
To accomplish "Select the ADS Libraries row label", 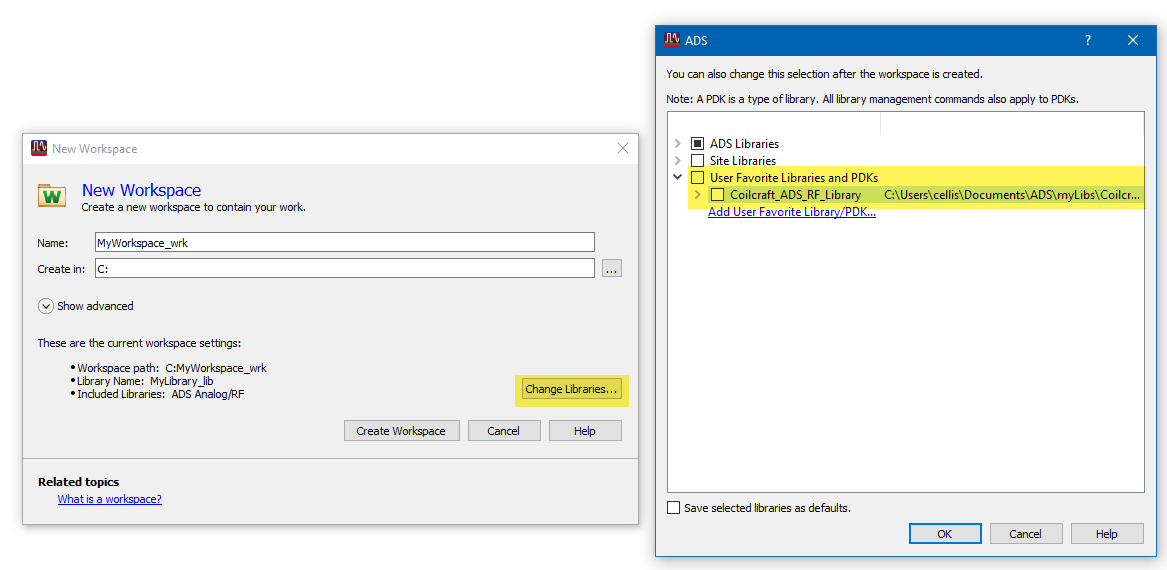I will click(744, 143).
